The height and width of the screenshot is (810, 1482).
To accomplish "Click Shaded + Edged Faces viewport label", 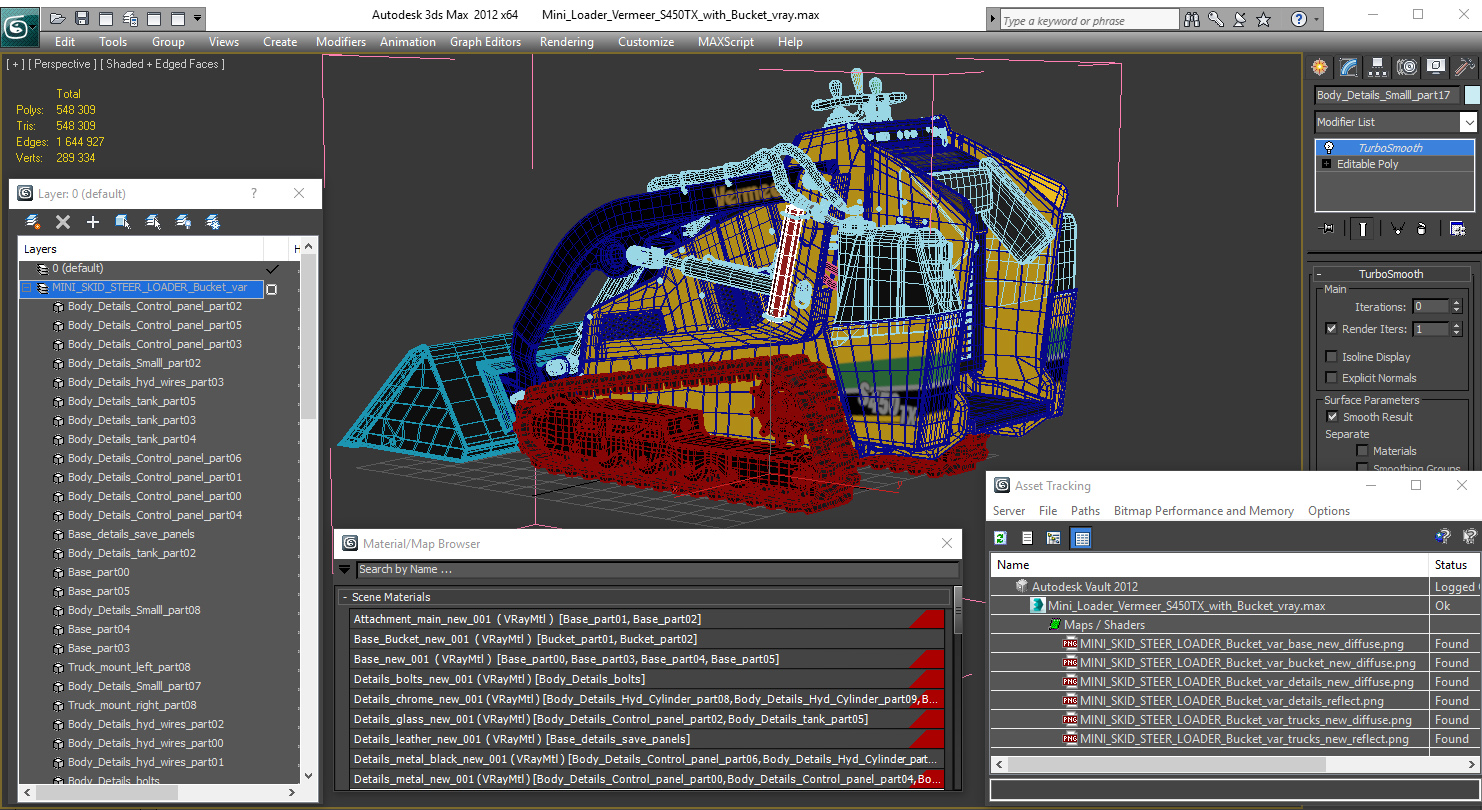I will (x=162, y=64).
